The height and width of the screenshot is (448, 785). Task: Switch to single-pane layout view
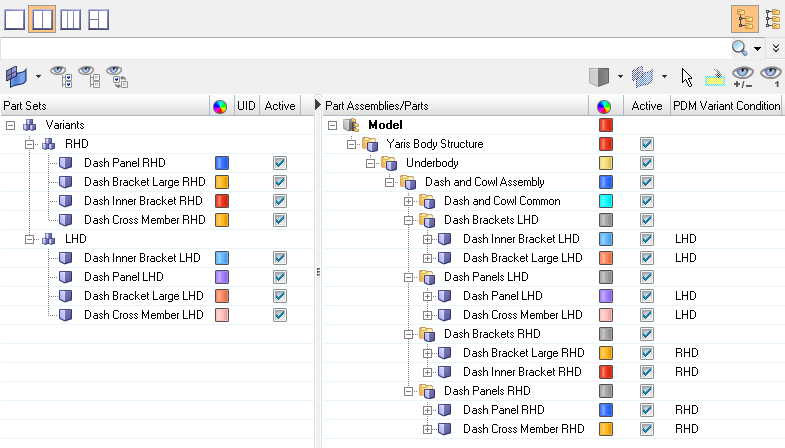15,18
